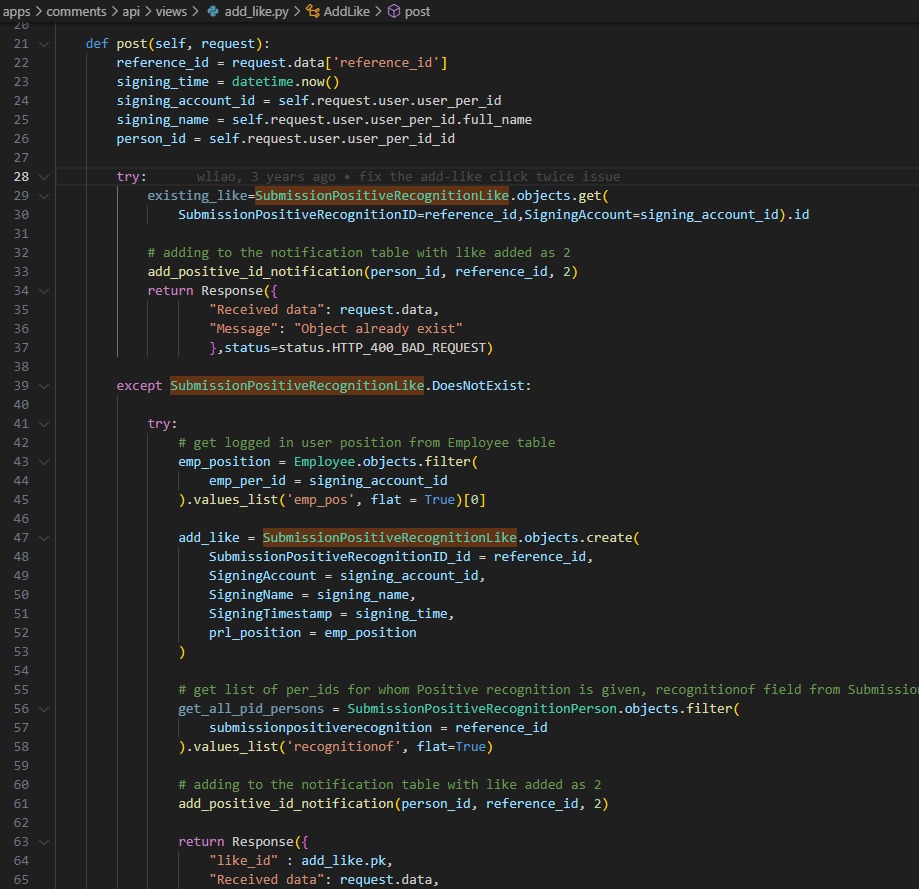Collapse the post function at line 21
The width and height of the screenshot is (919, 889).
tap(44, 44)
